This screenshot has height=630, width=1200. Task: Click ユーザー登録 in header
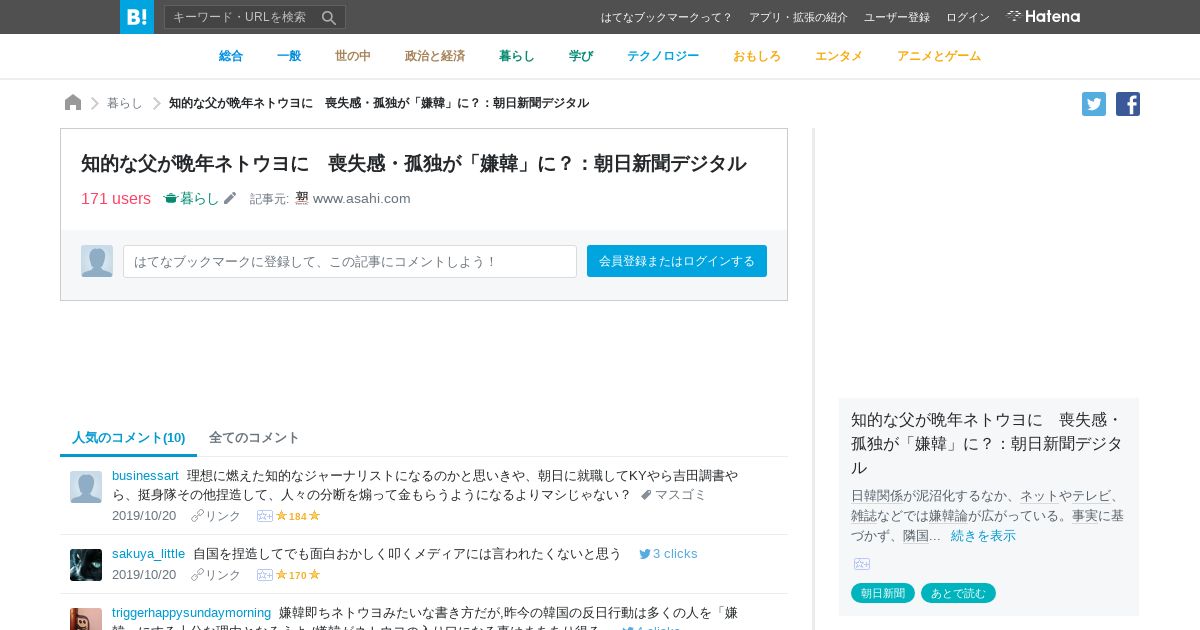[x=897, y=17]
